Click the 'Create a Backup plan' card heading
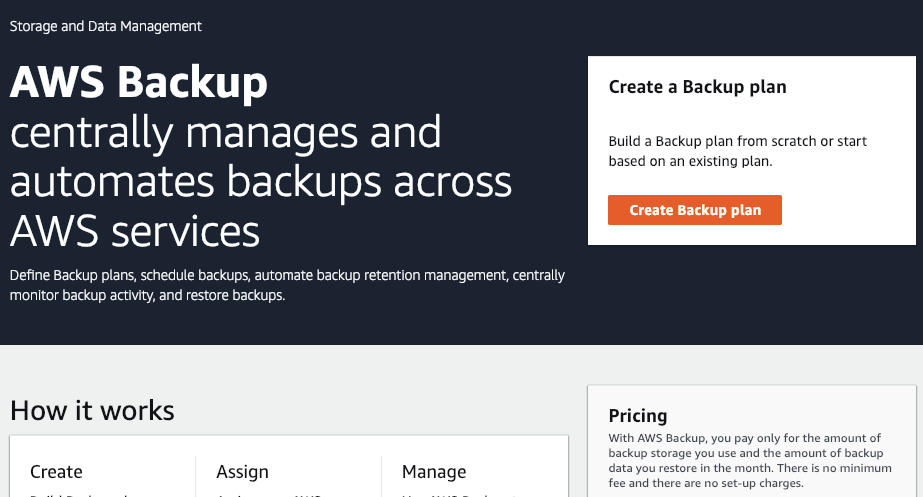923x497 pixels. (x=697, y=87)
